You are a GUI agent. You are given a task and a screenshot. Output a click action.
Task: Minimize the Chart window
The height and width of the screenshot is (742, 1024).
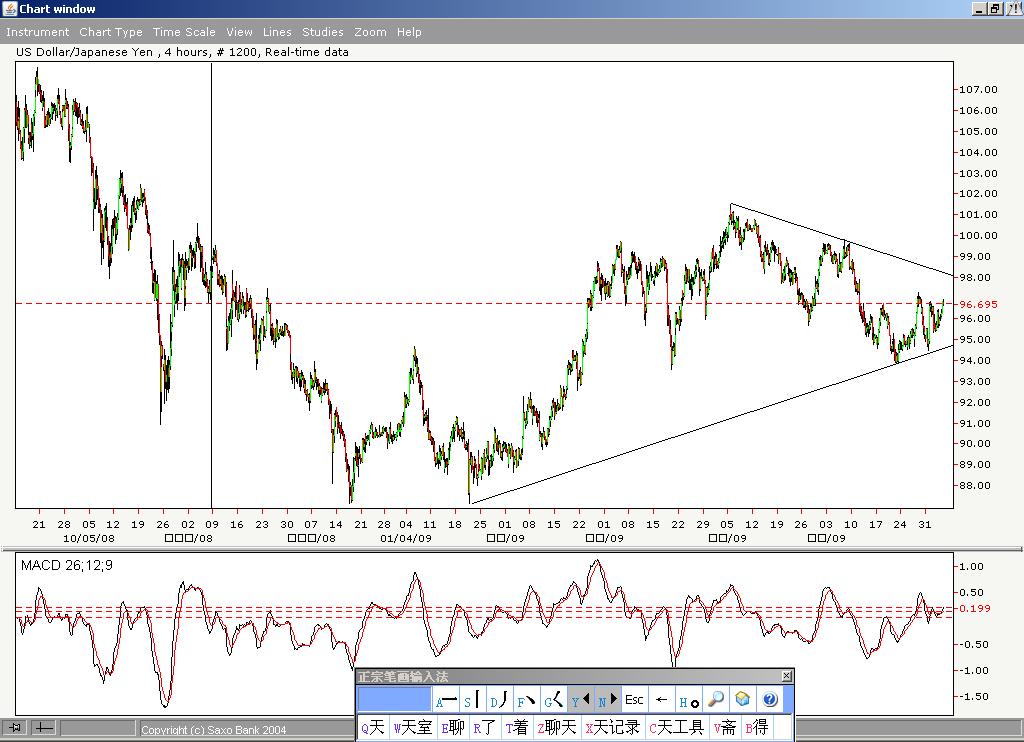click(978, 9)
